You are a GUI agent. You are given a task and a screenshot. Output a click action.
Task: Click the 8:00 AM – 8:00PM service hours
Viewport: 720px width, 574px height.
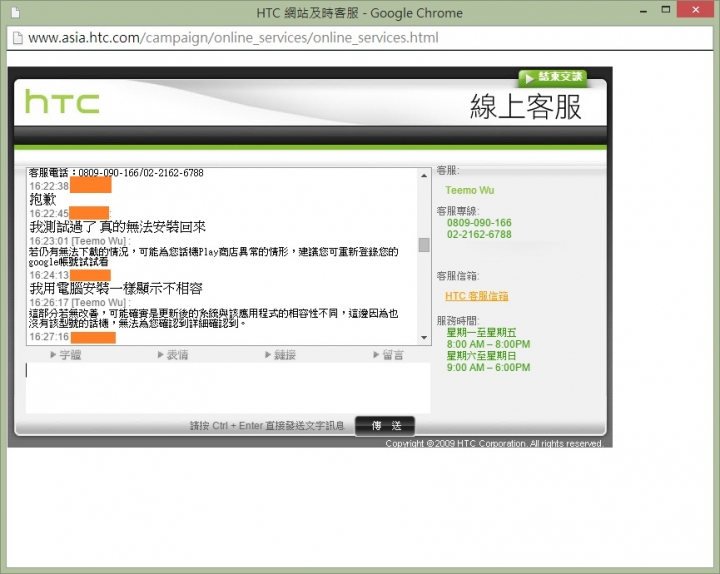[x=488, y=344]
